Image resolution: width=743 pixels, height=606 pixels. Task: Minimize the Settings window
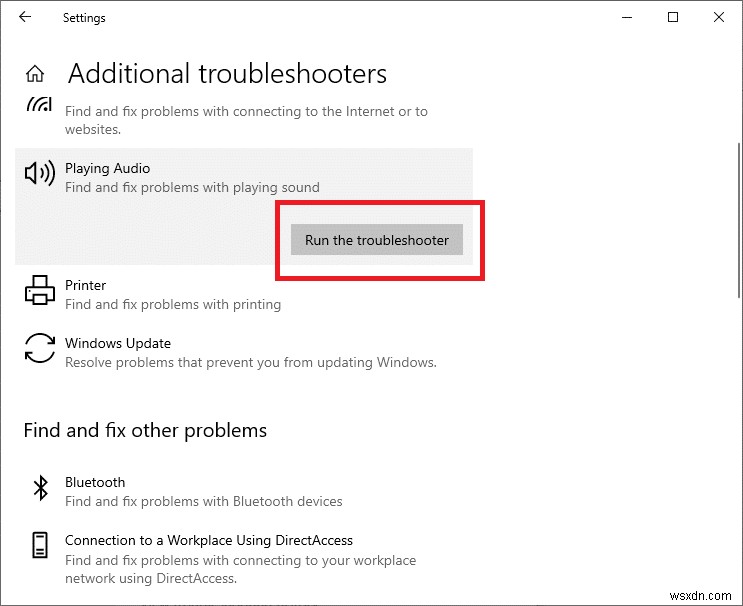627,18
